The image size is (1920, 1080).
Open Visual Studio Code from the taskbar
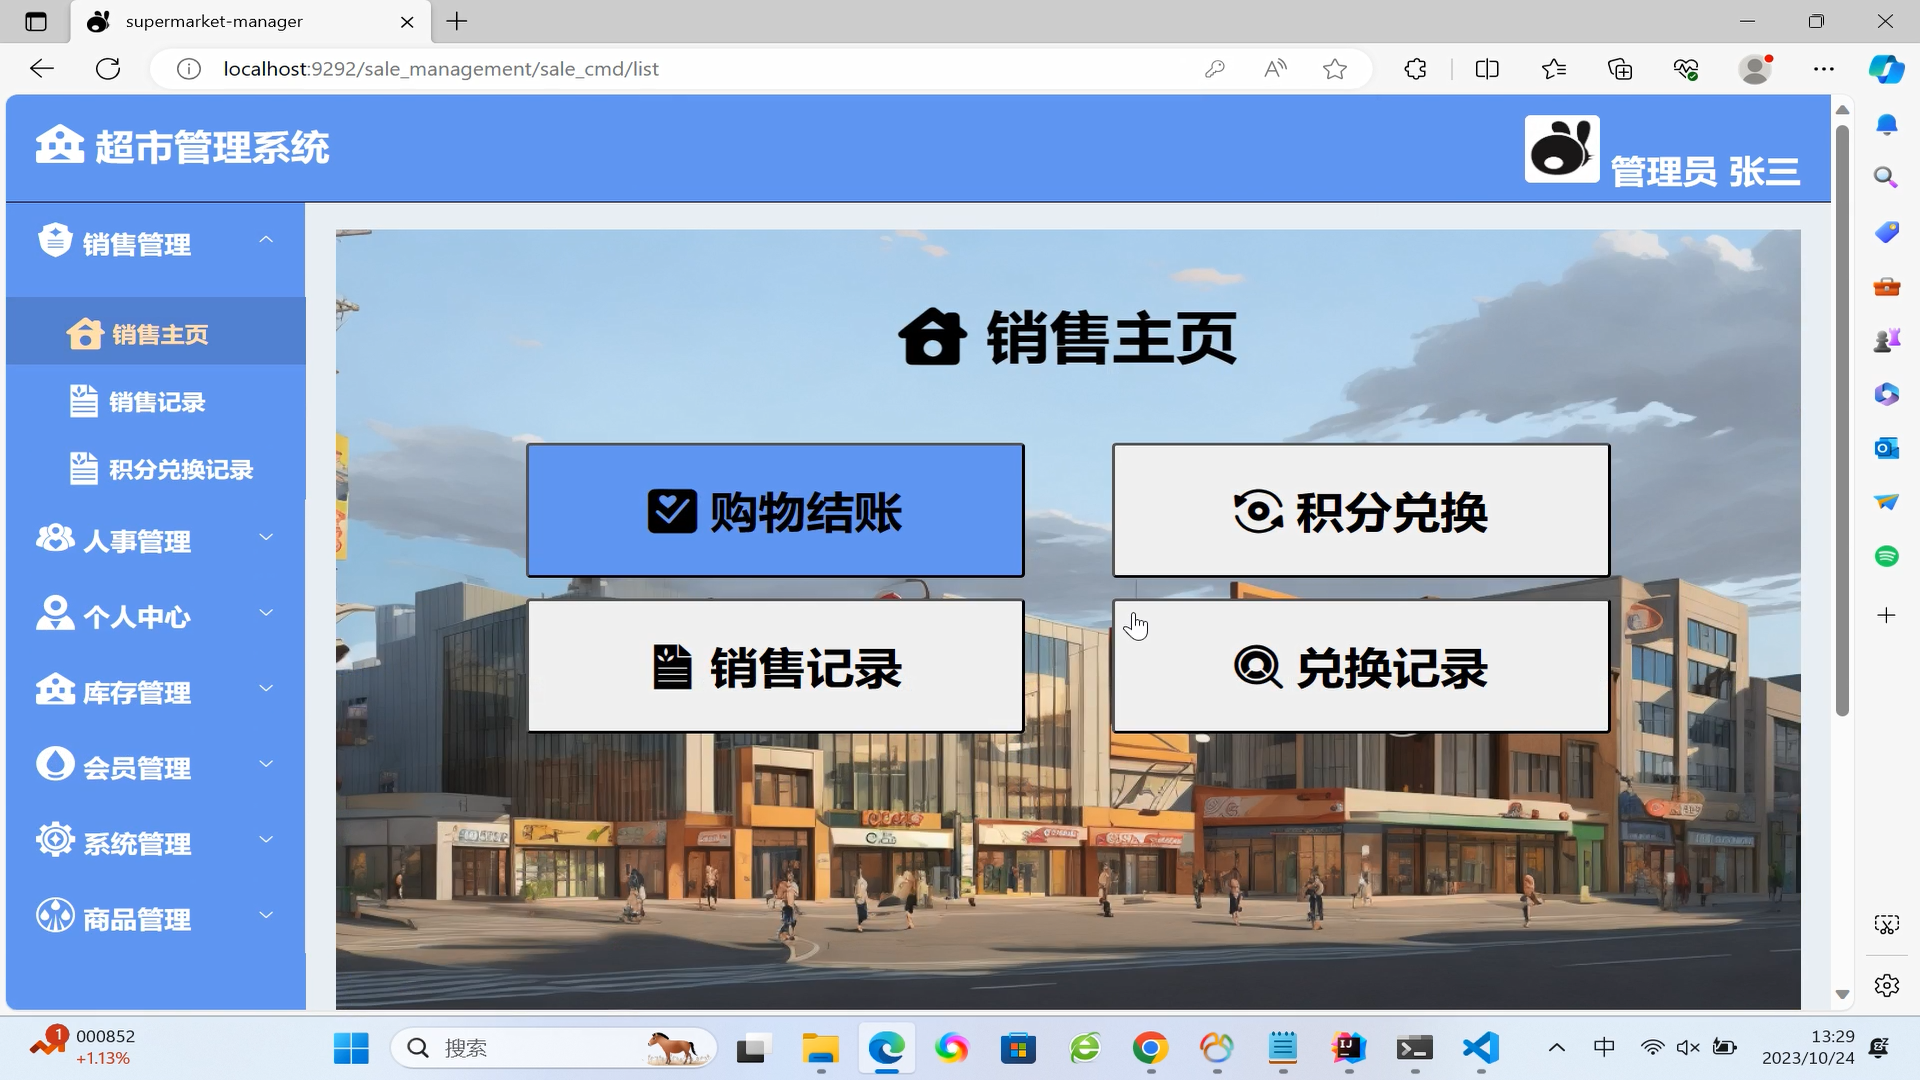coord(1480,1048)
